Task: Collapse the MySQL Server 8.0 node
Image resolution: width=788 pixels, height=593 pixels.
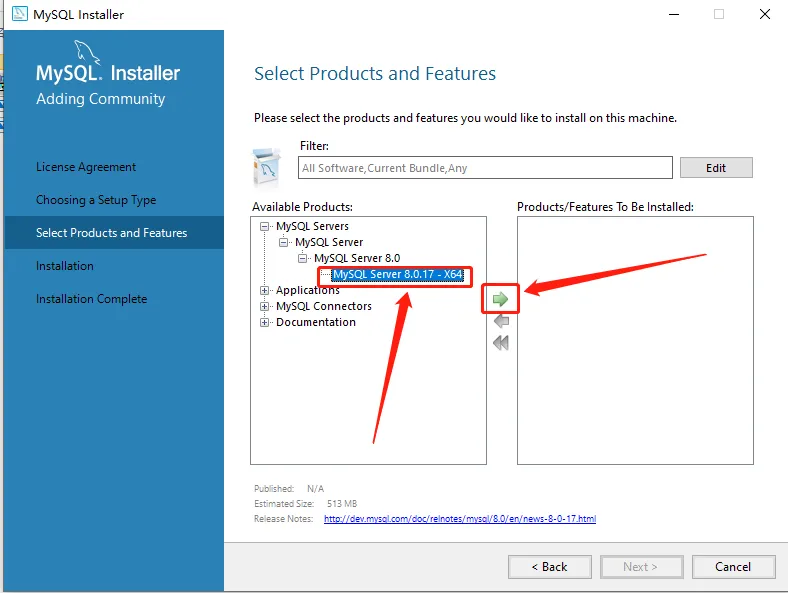Action: tap(303, 258)
